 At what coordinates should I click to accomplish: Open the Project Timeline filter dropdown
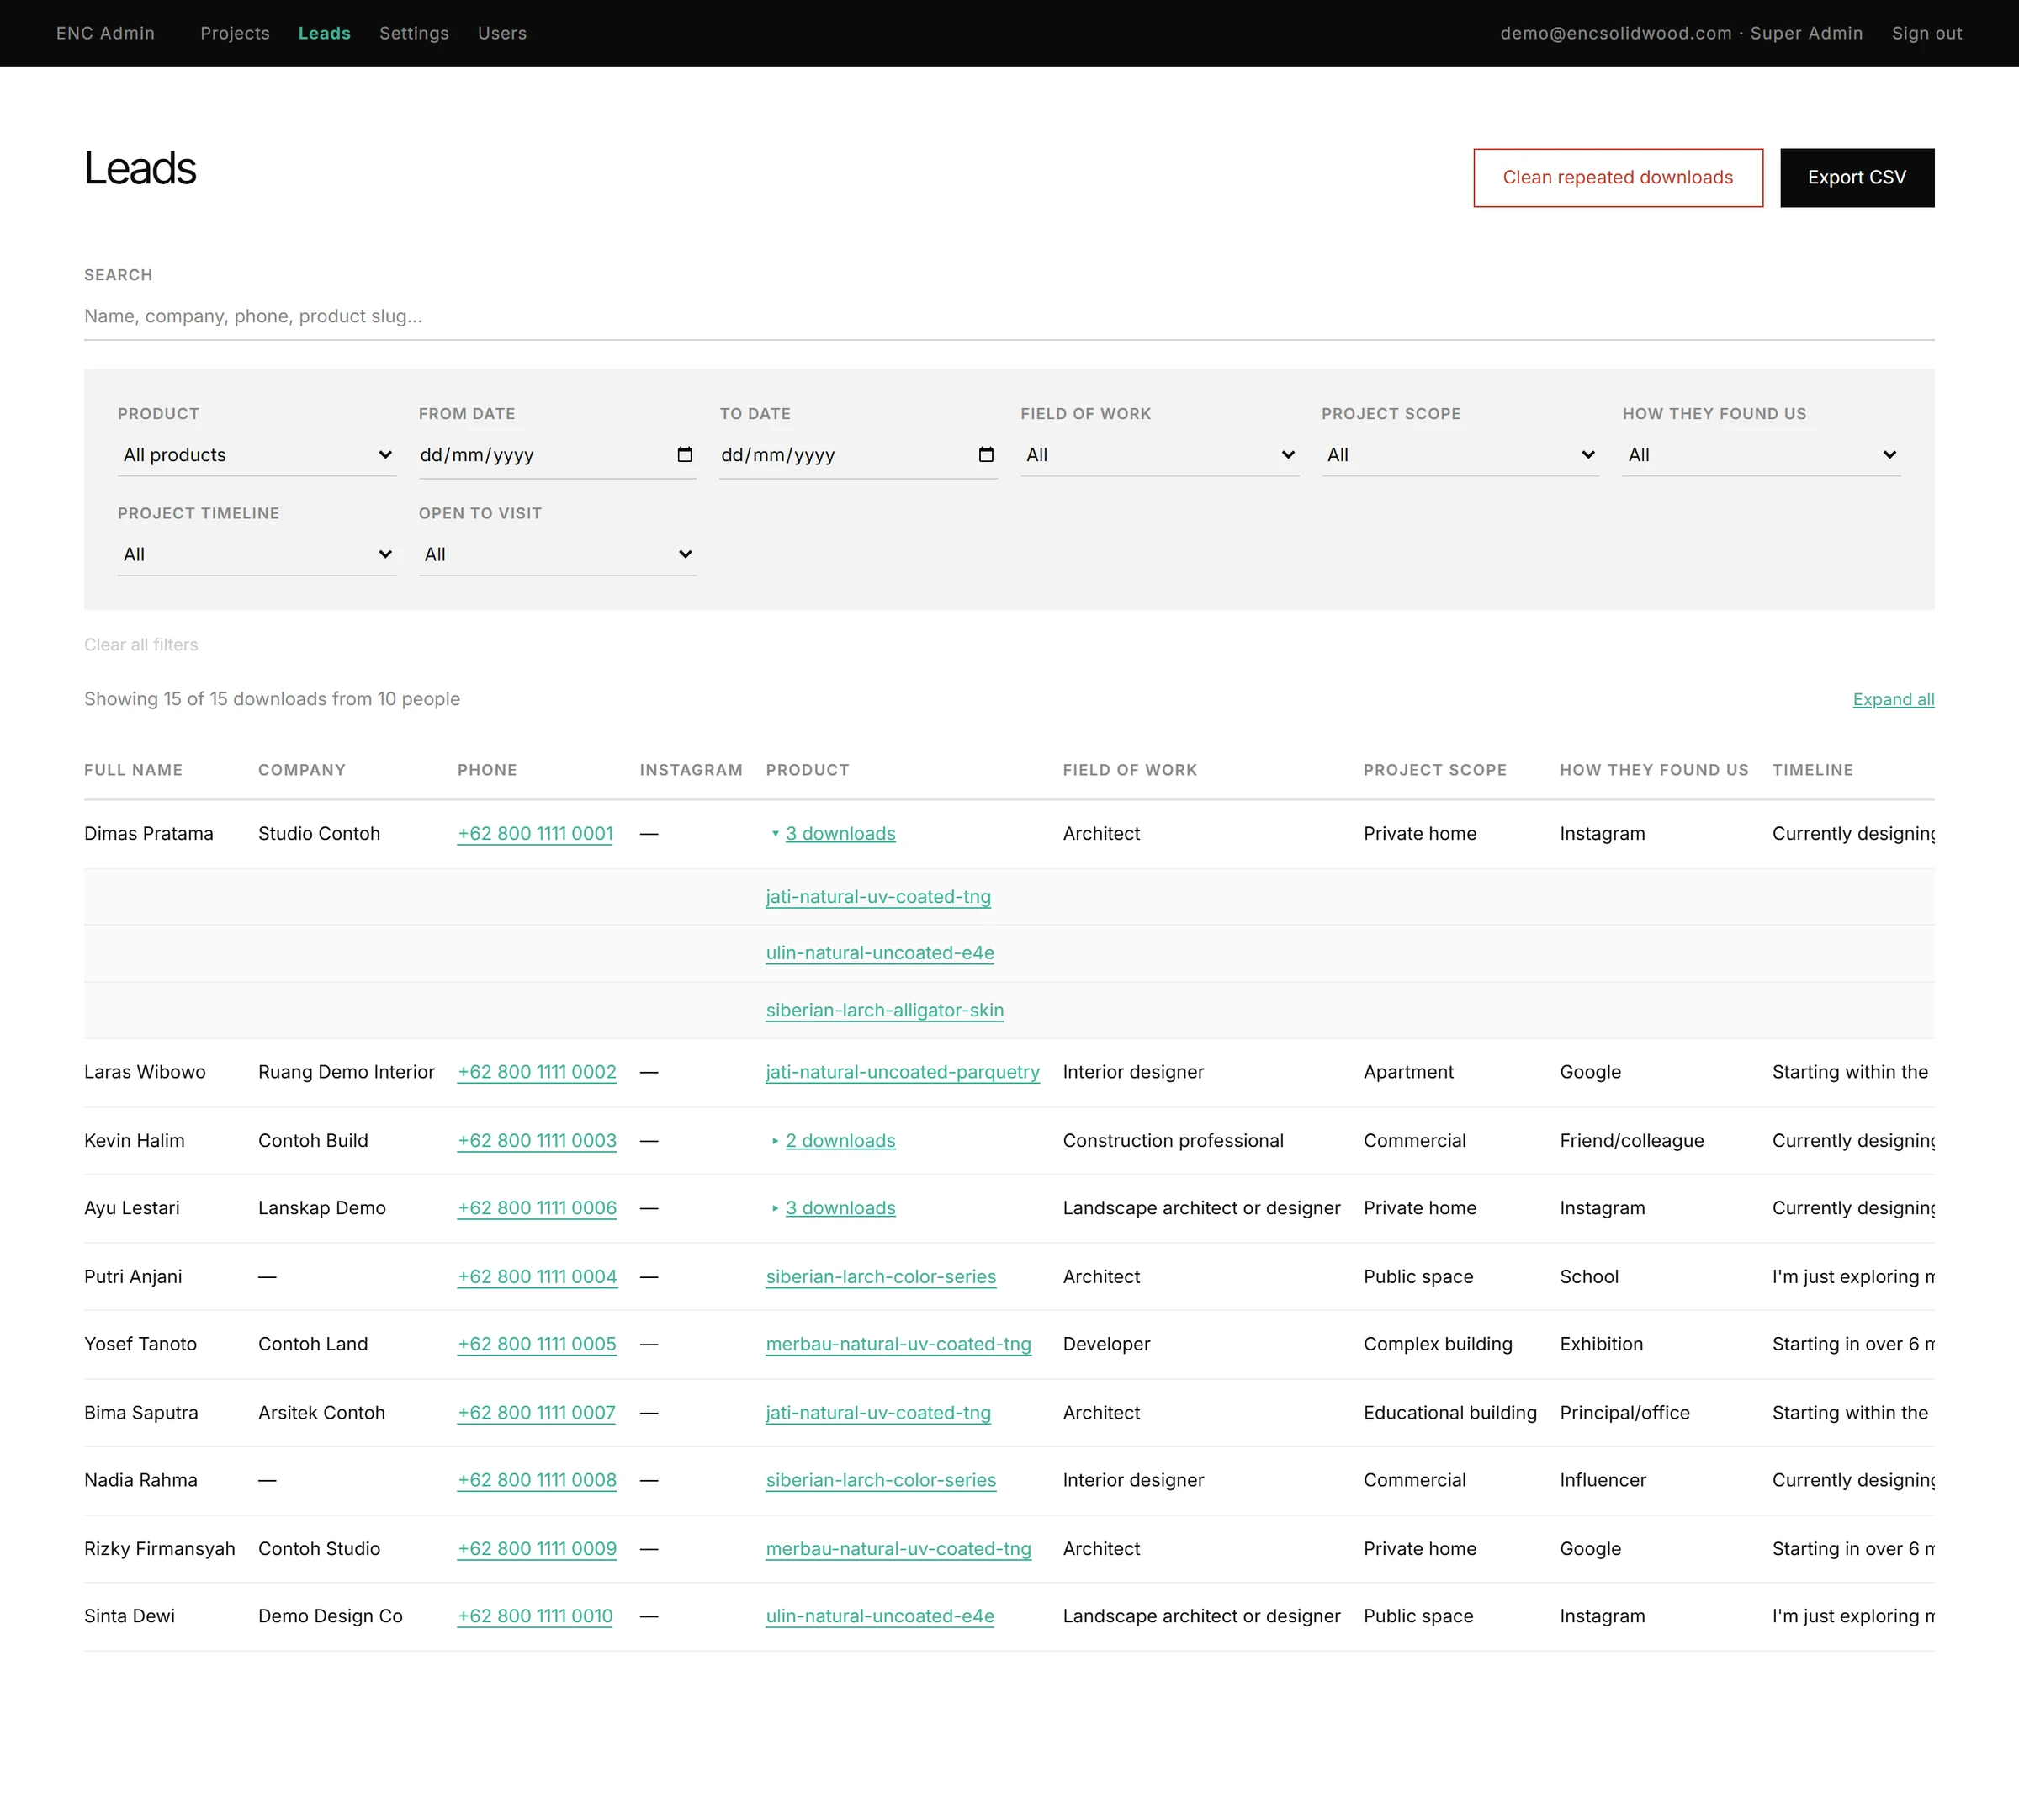(x=257, y=555)
